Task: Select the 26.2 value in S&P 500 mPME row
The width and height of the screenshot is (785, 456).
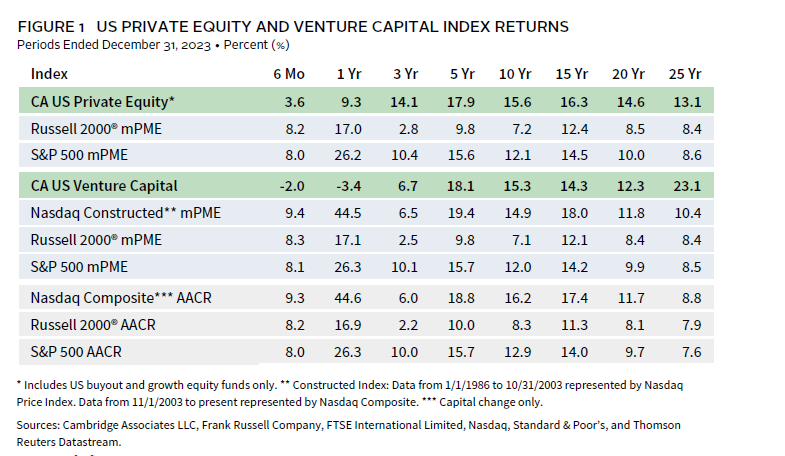Action: (x=349, y=156)
